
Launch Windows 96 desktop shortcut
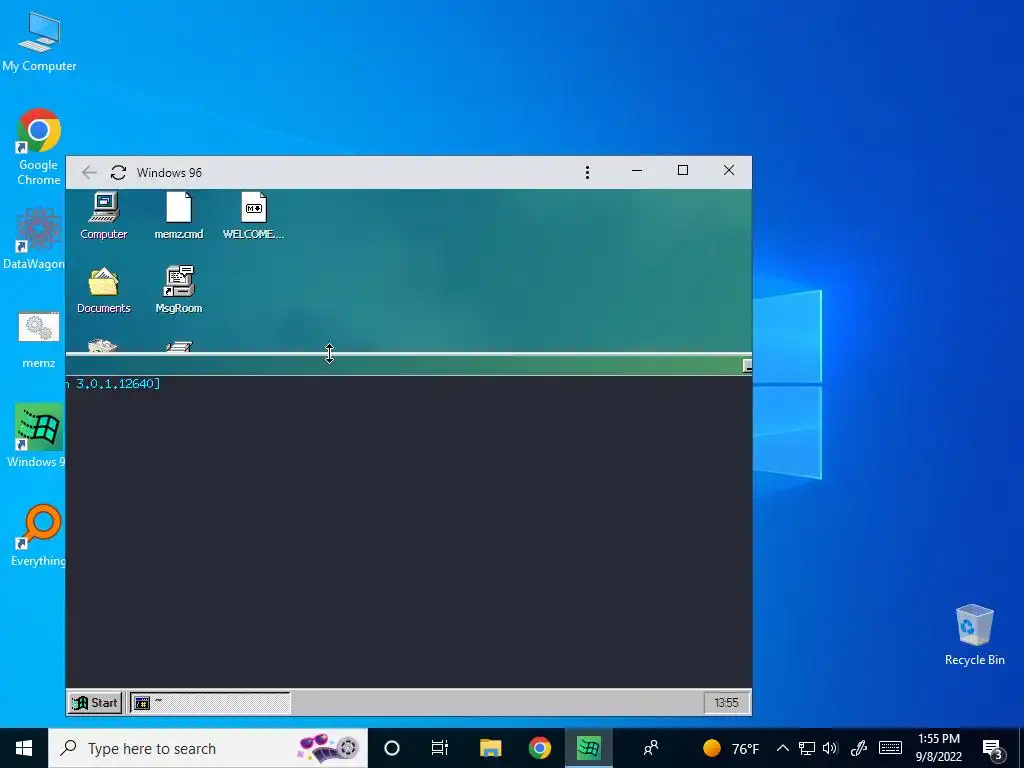point(38,435)
